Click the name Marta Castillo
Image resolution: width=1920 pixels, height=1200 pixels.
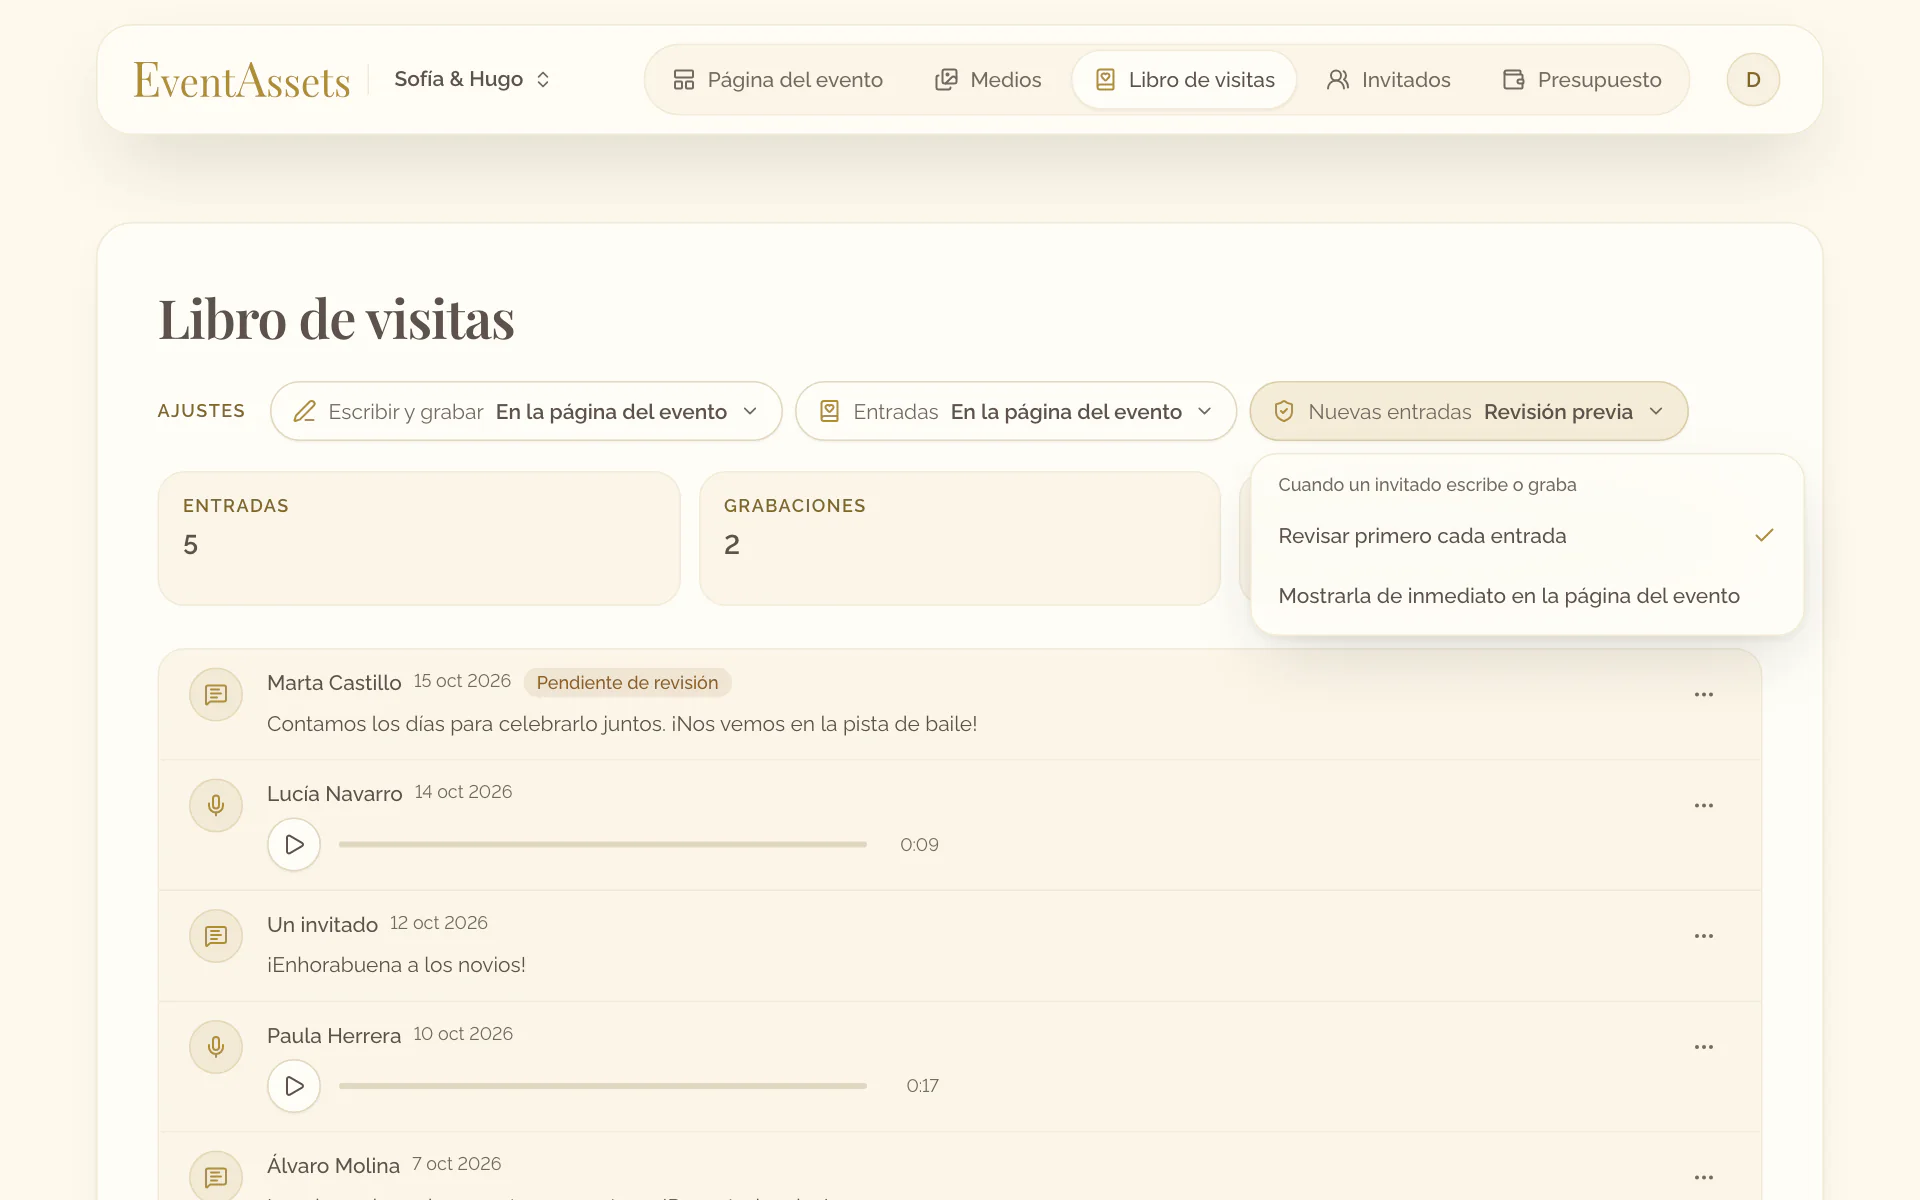(x=334, y=683)
